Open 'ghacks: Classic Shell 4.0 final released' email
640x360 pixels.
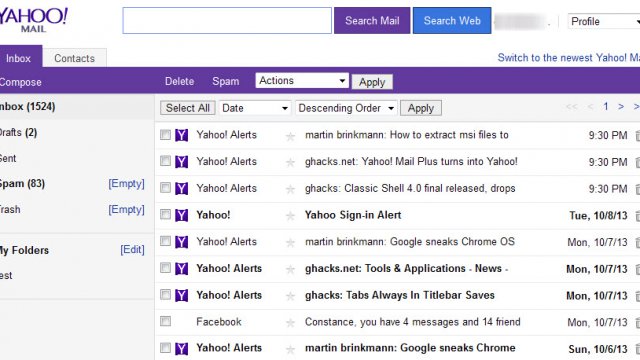click(410, 188)
